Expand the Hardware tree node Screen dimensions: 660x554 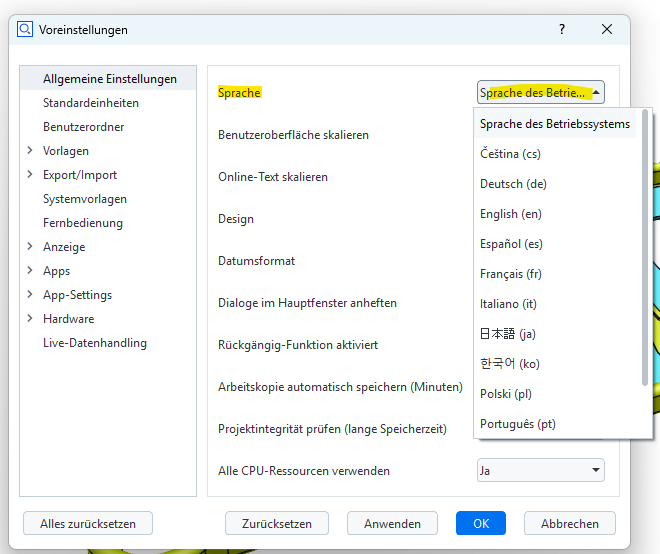pyautogui.click(x=31, y=319)
